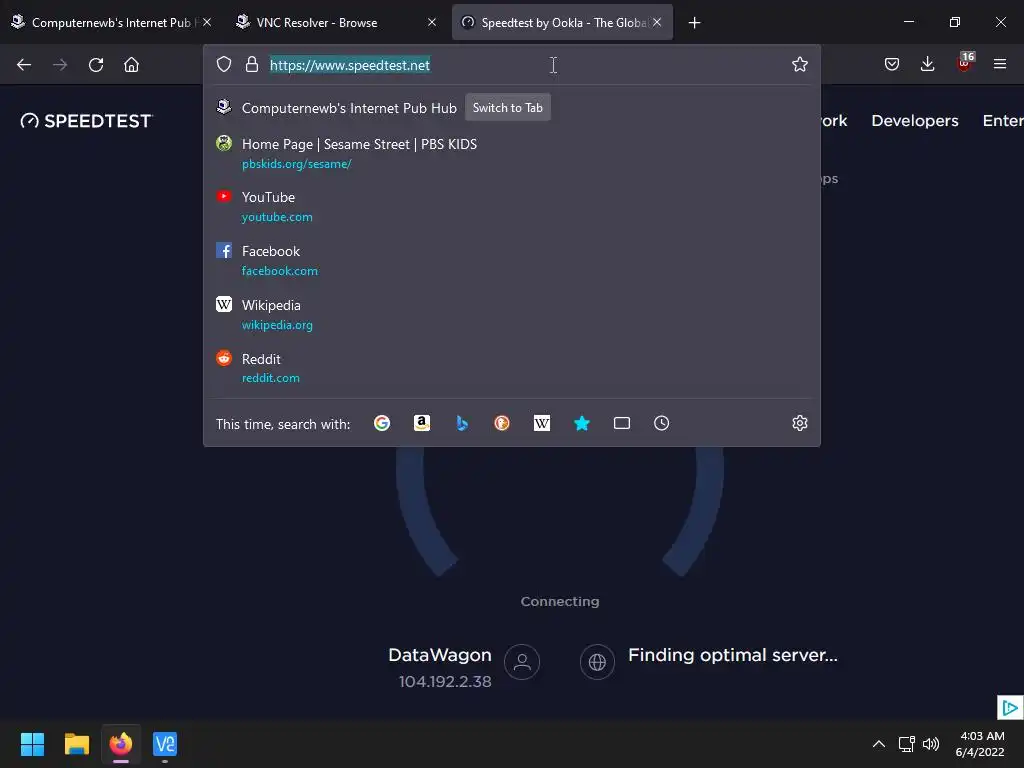Click Firefox icon in taskbar

click(x=121, y=744)
